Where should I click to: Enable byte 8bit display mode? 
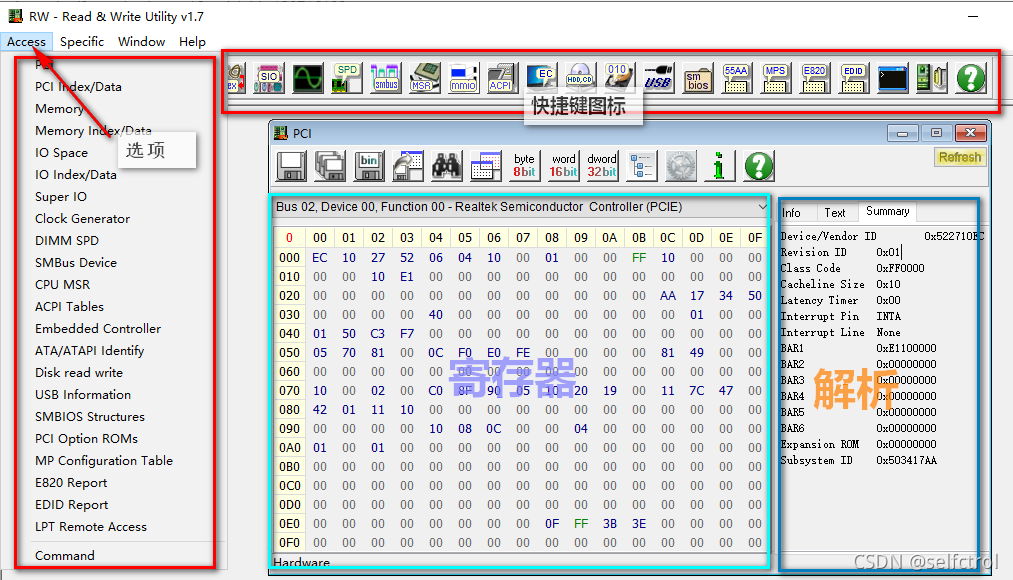(x=524, y=165)
